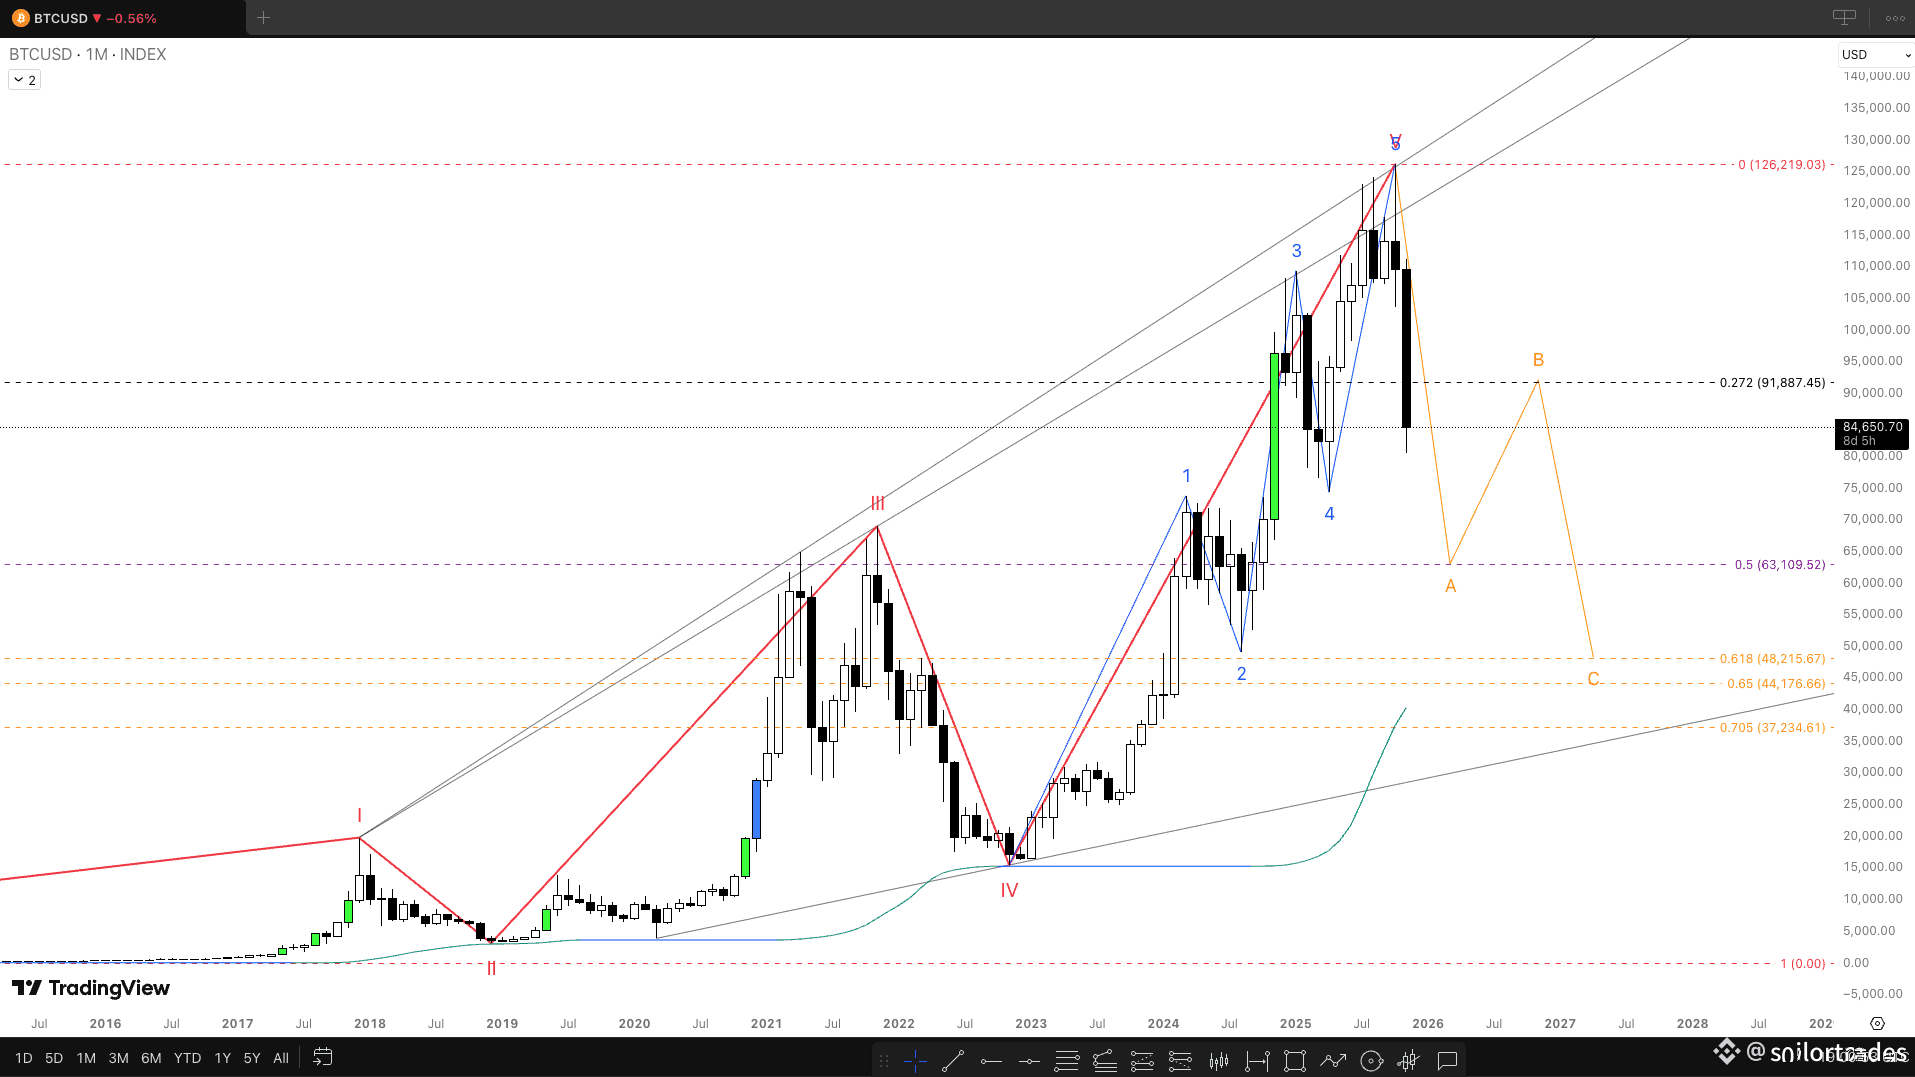The height and width of the screenshot is (1077, 1915).
Task: Select the trend line drawing tool
Action: (953, 1060)
